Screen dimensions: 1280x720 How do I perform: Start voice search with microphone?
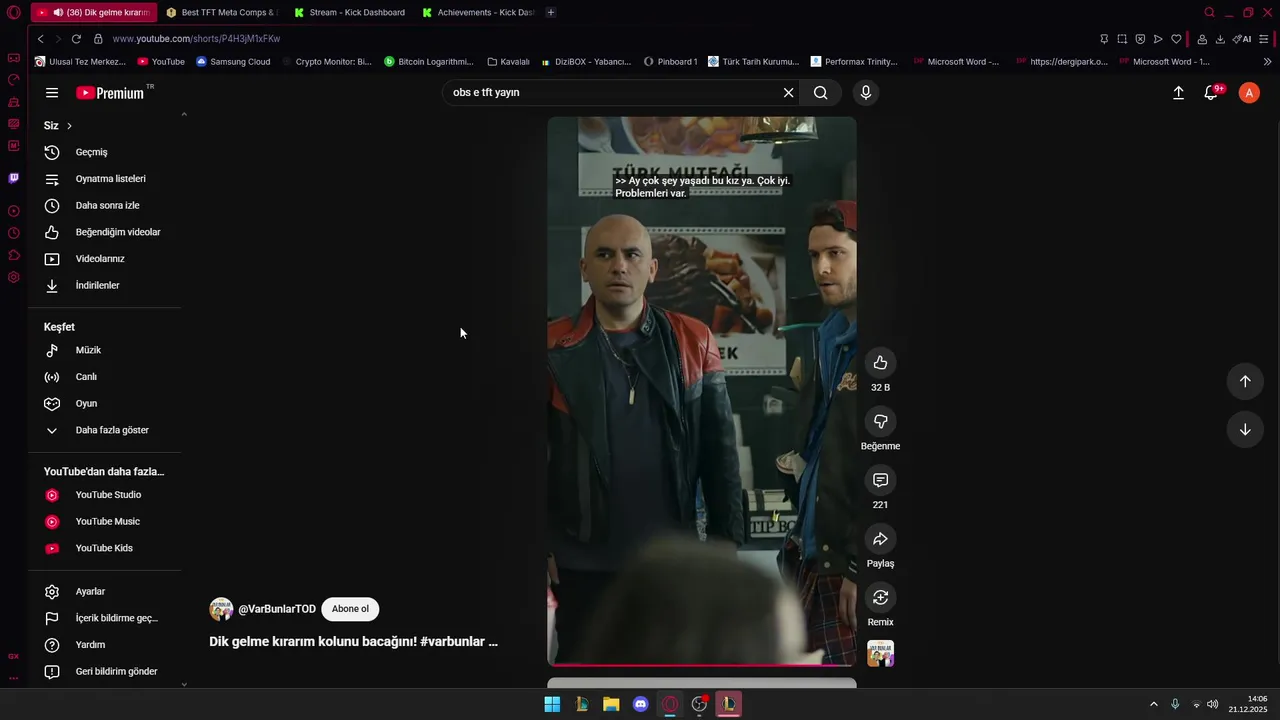(x=866, y=93)
